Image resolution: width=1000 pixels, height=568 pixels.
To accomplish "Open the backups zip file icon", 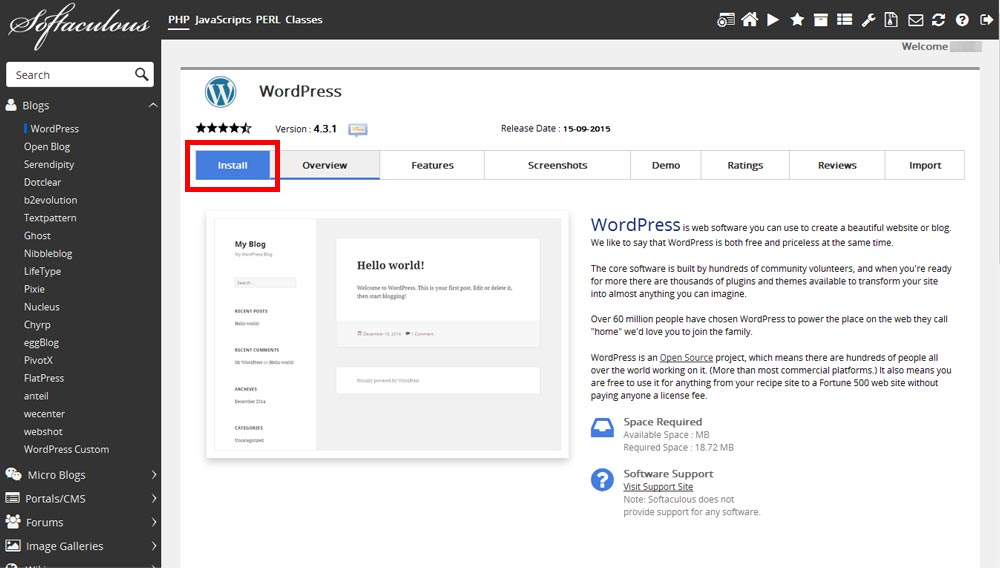I will tap(891, 20).
